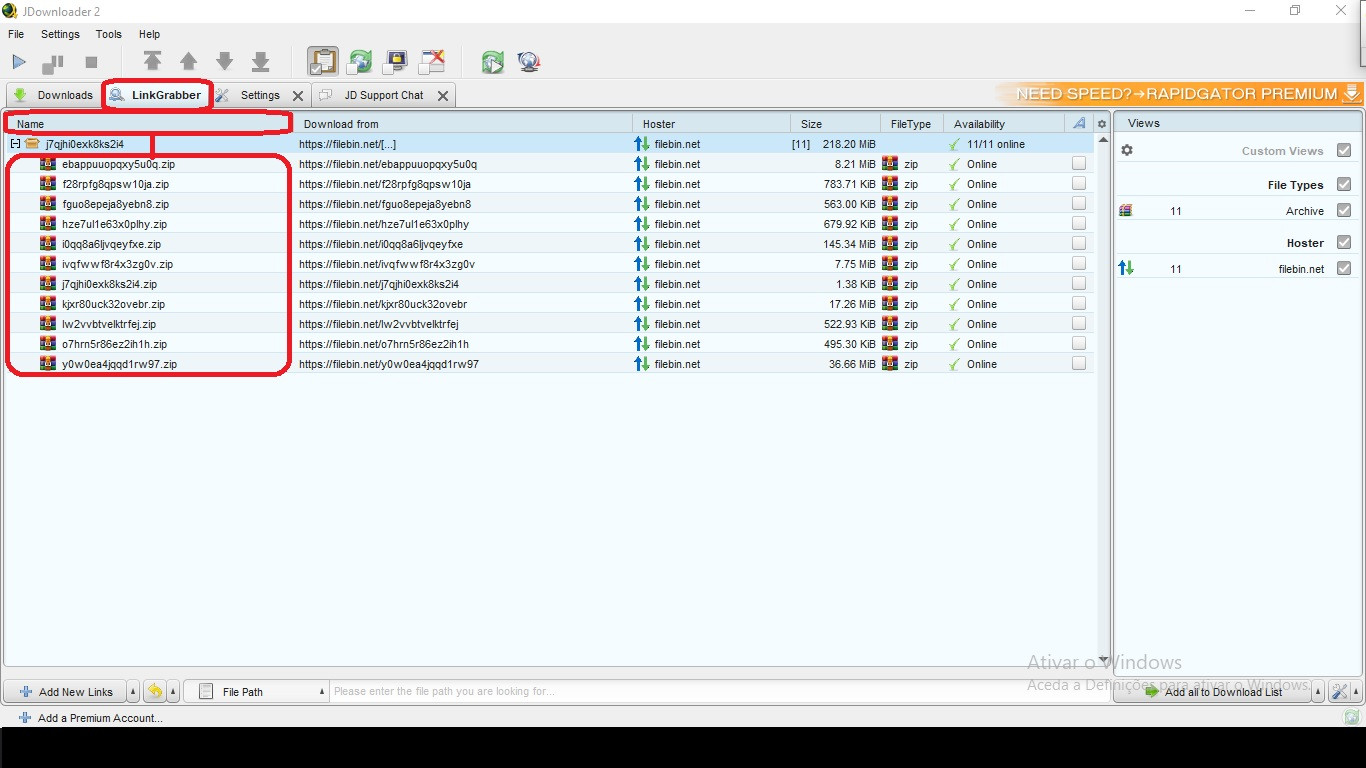Viewport: 1366px width, 768px height.
Task: Open bottom-right wrench settings icon
Action: click(1341, 692)
